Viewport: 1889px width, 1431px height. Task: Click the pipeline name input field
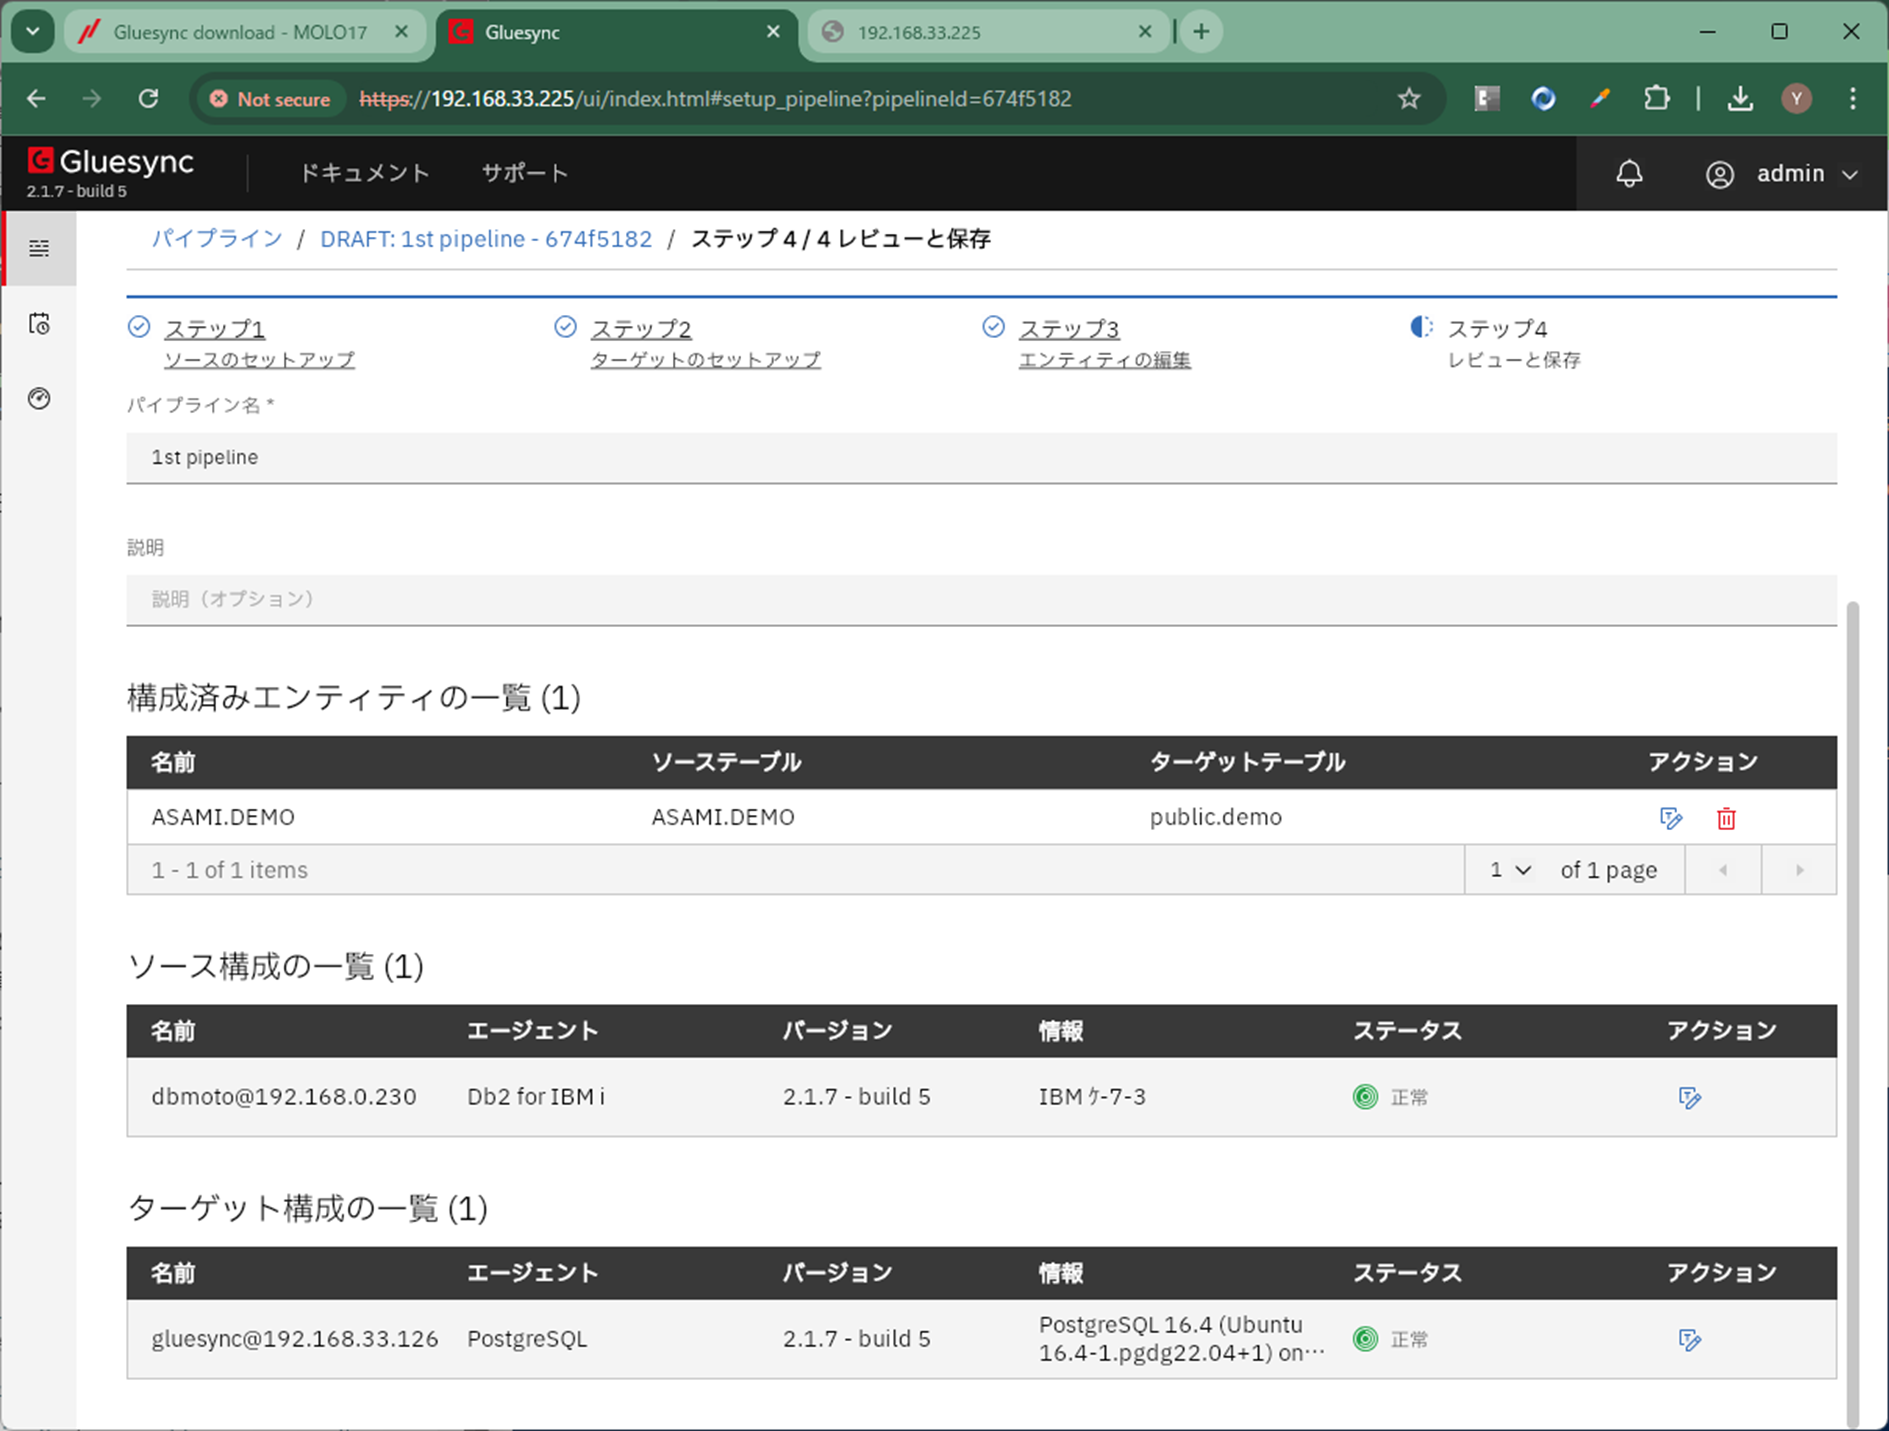point(980,457)
